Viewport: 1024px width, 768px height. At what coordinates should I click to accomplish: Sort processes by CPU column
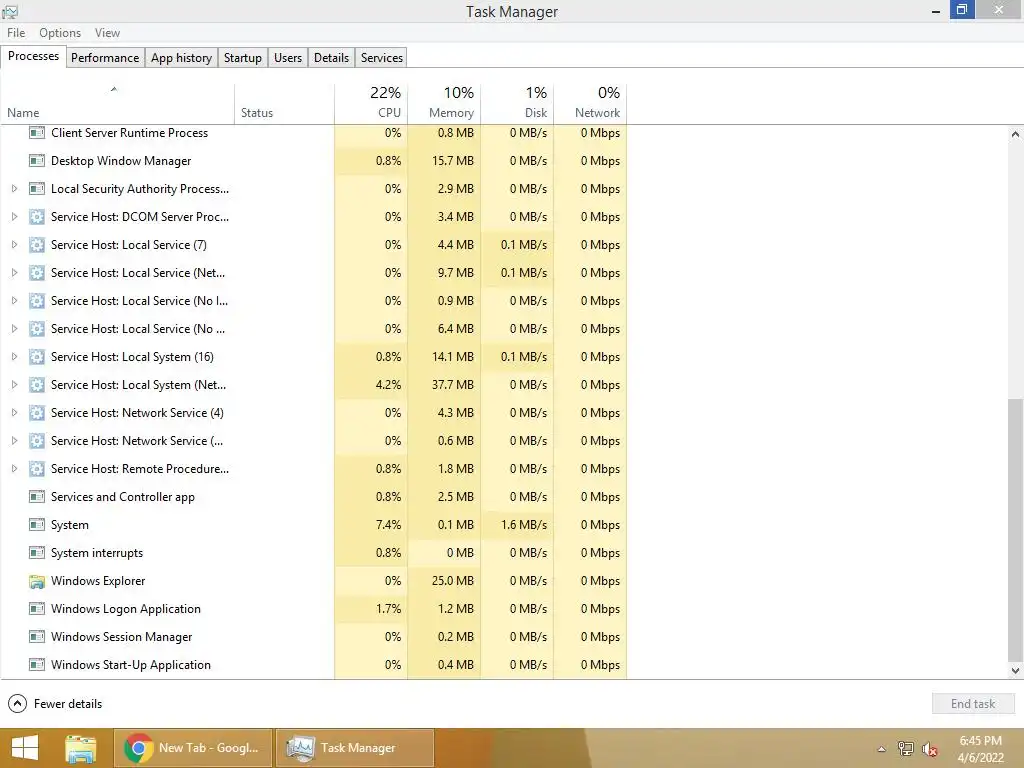coord(371,104)
